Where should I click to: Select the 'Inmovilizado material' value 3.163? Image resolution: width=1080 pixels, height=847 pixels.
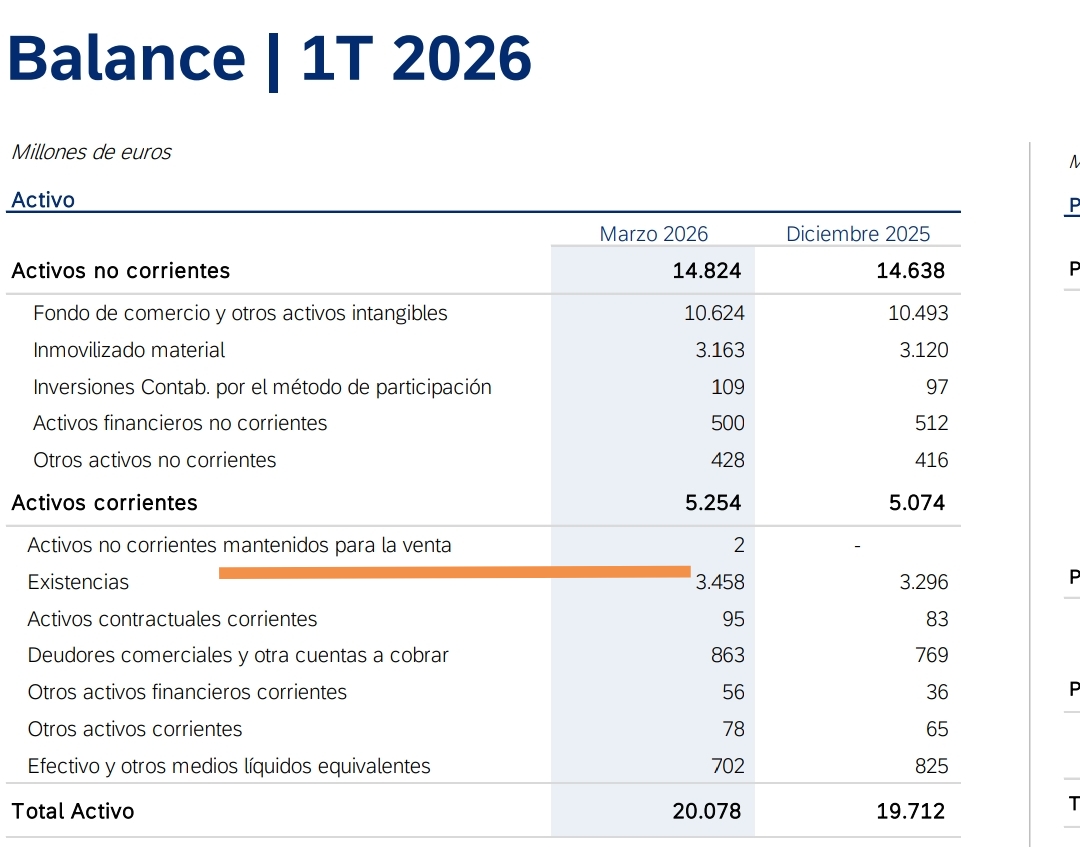[x=720, y=351]
